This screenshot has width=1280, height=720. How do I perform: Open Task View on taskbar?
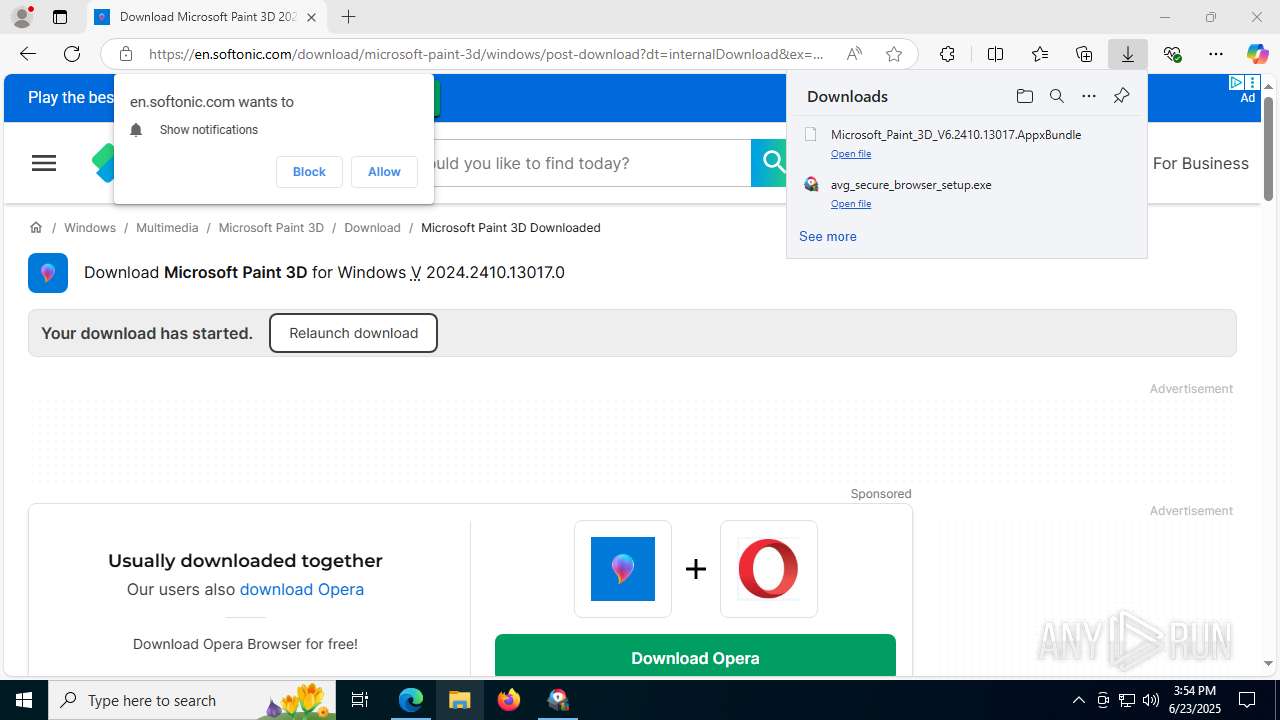pos(360,700)
